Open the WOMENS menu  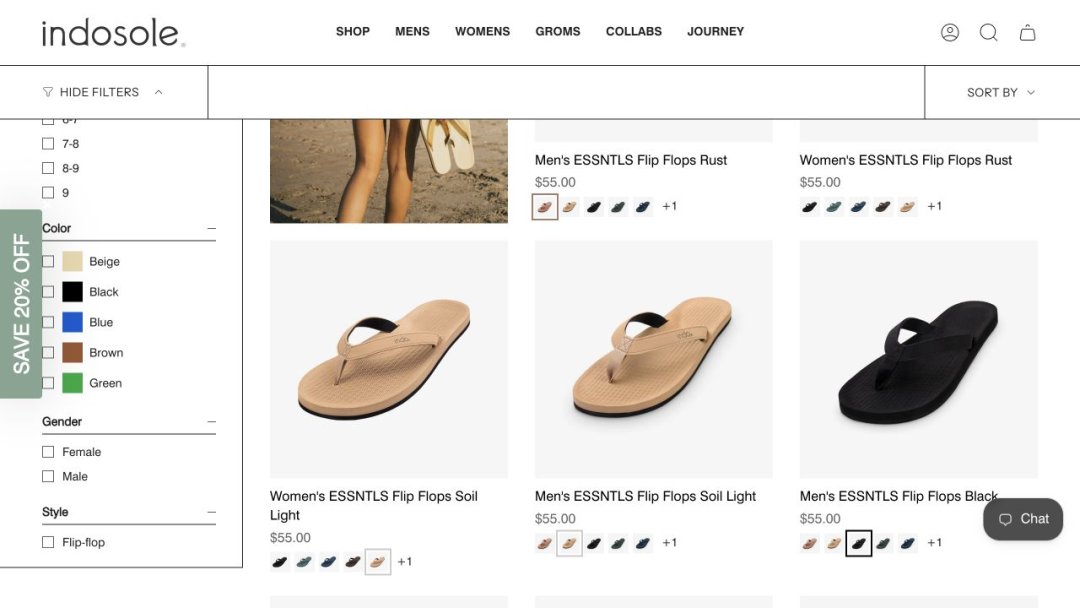point(482,32)
